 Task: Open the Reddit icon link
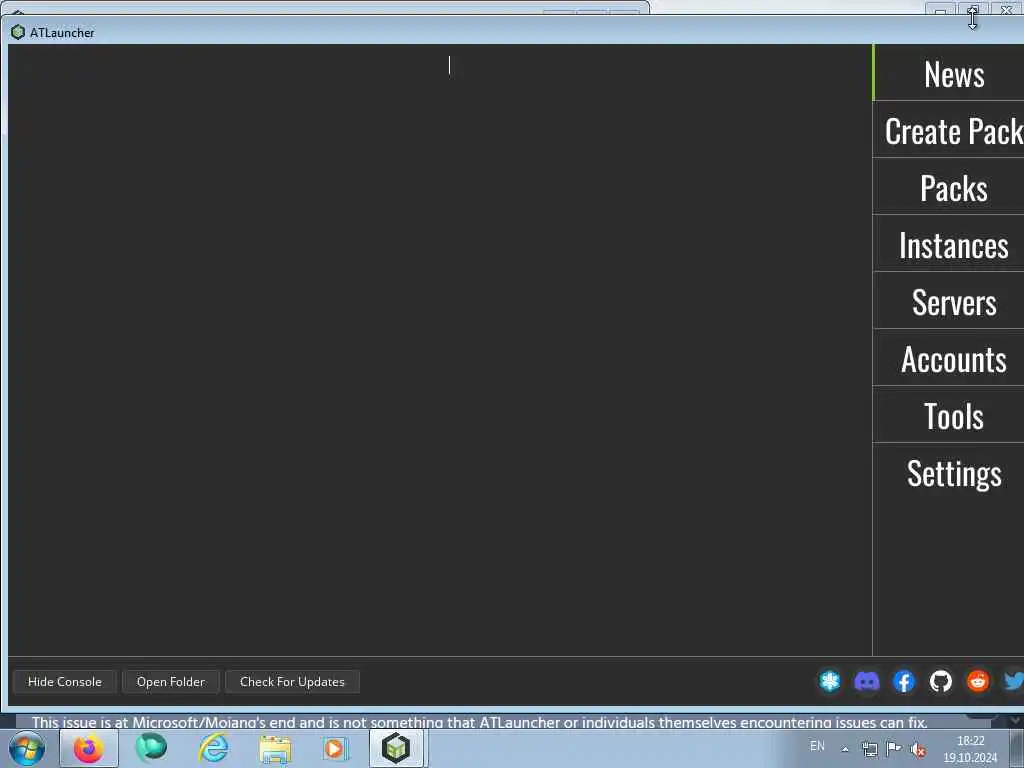coord(978,681)
